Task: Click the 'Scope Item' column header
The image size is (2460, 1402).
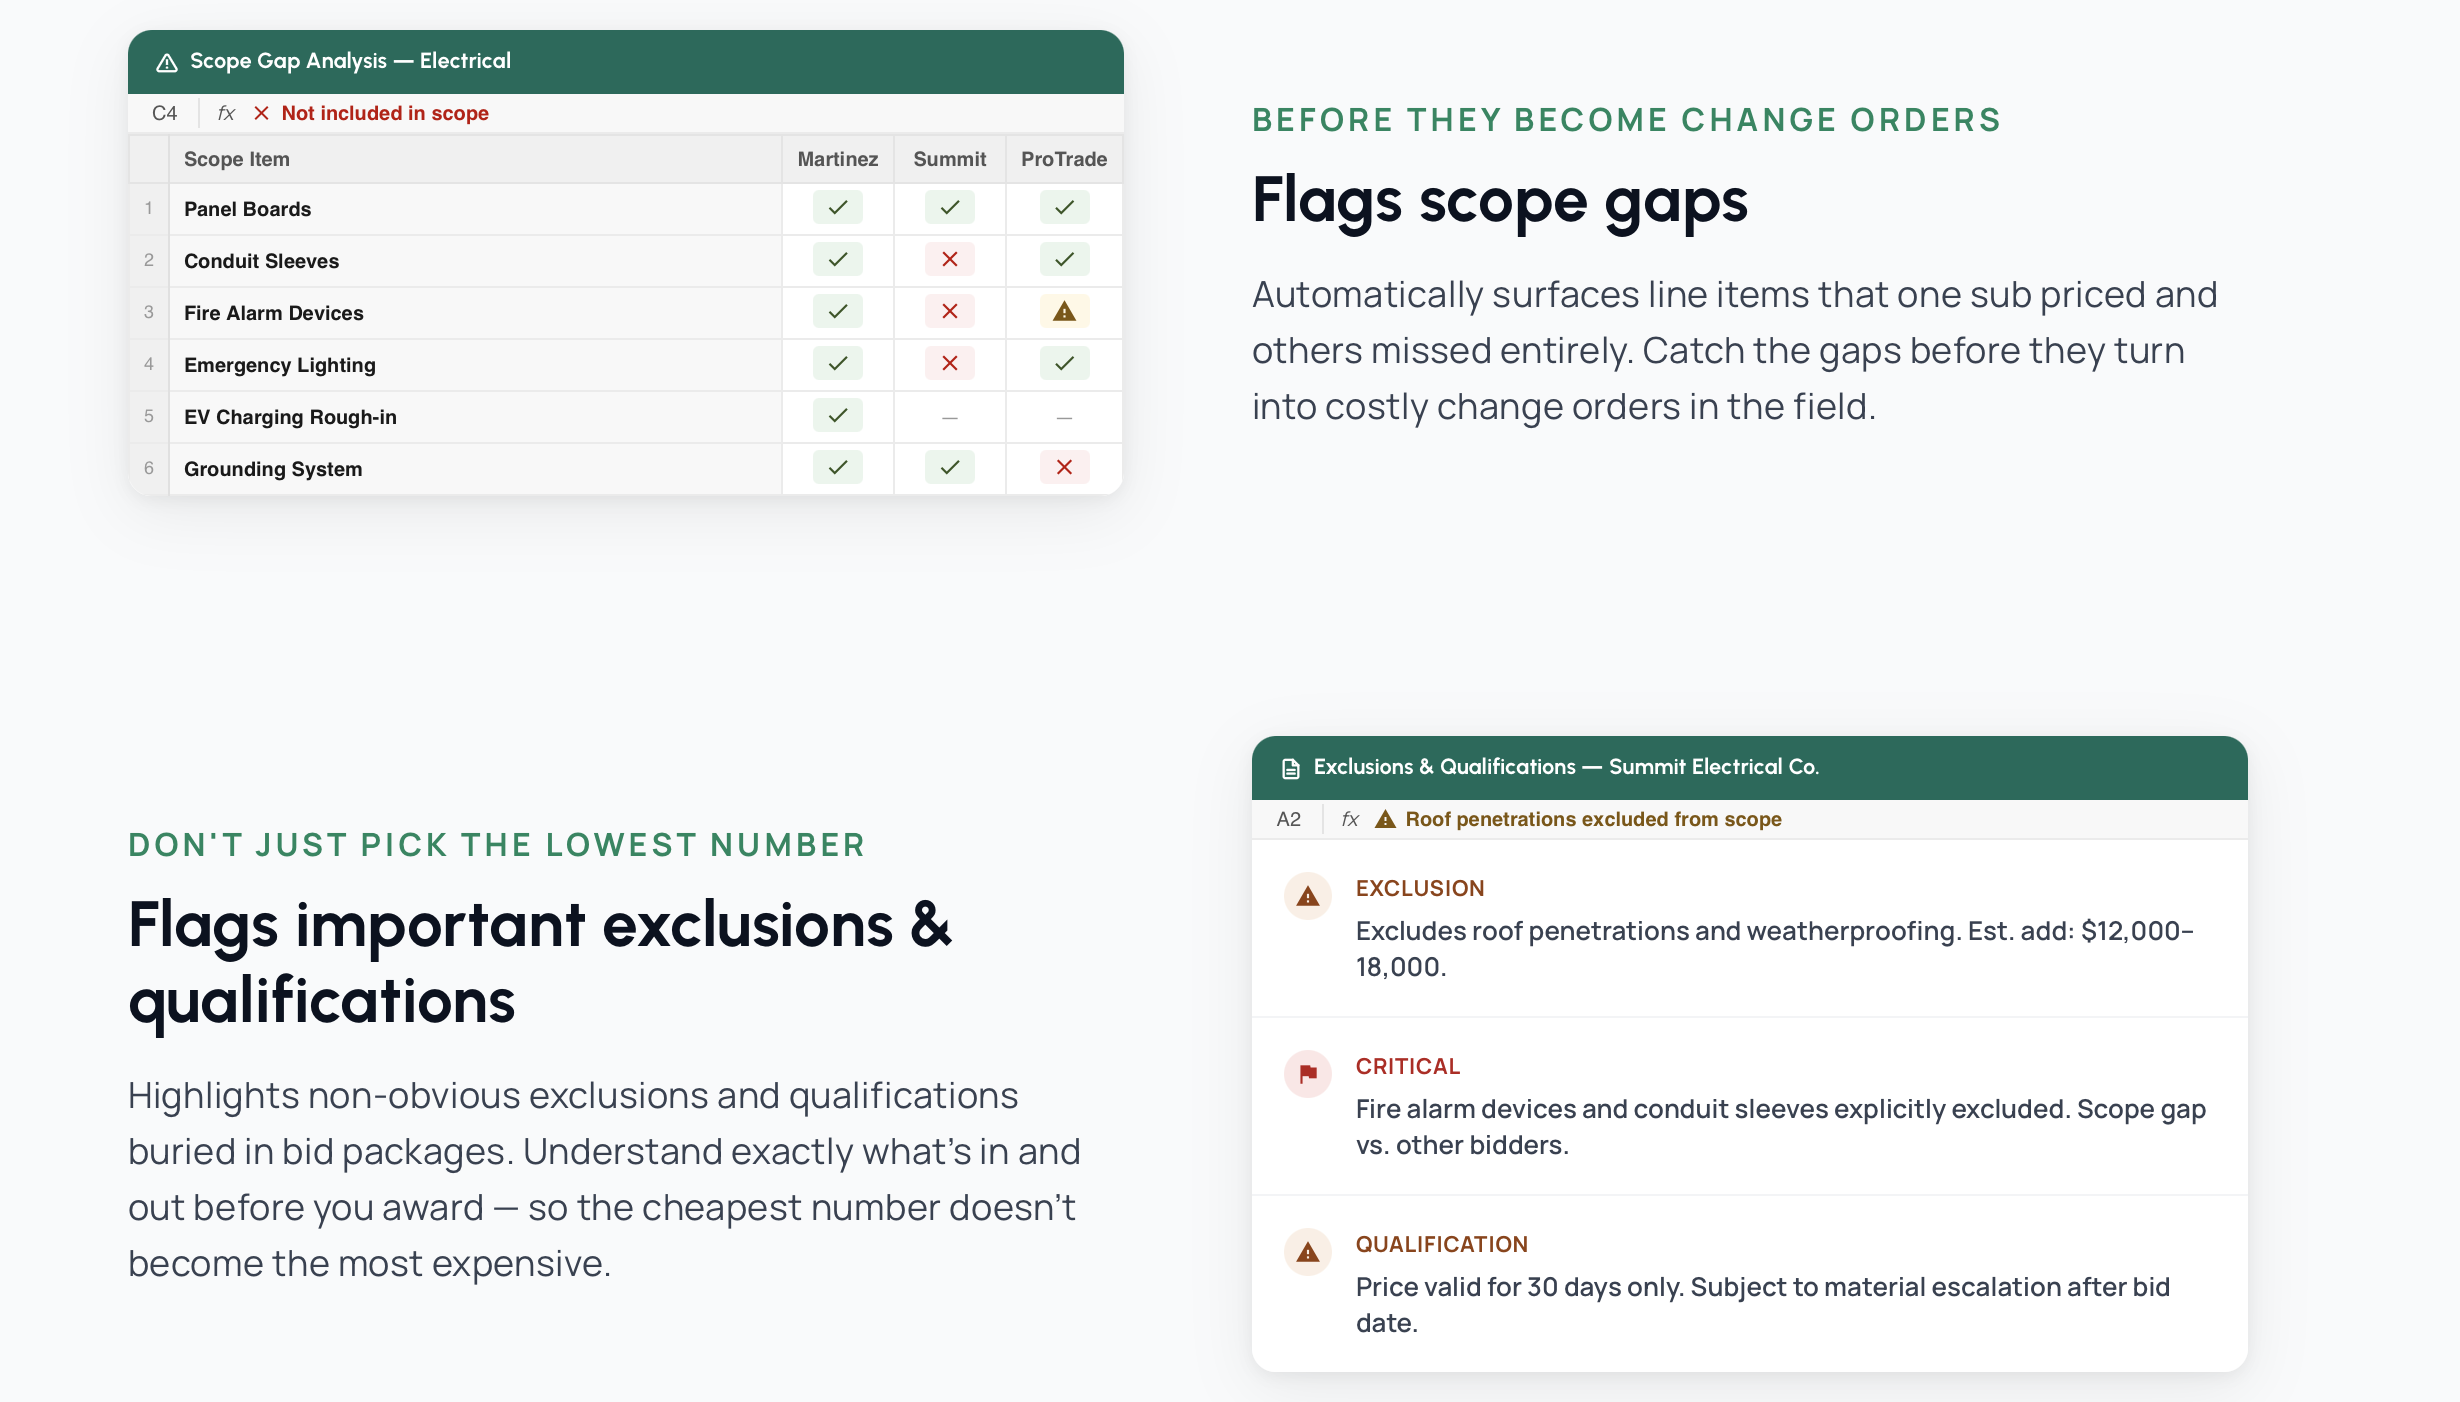Action: tap(476, 159)
